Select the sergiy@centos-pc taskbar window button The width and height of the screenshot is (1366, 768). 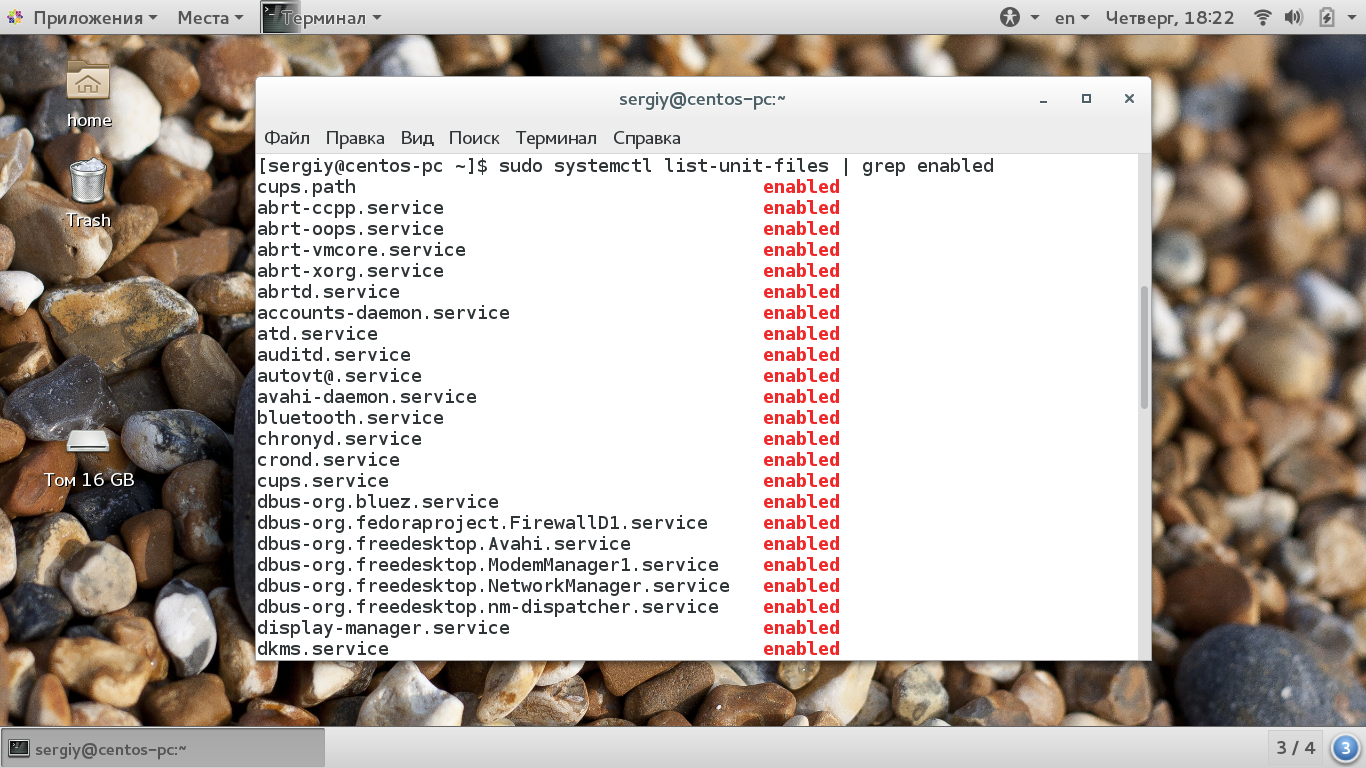(x=164, y=748)
